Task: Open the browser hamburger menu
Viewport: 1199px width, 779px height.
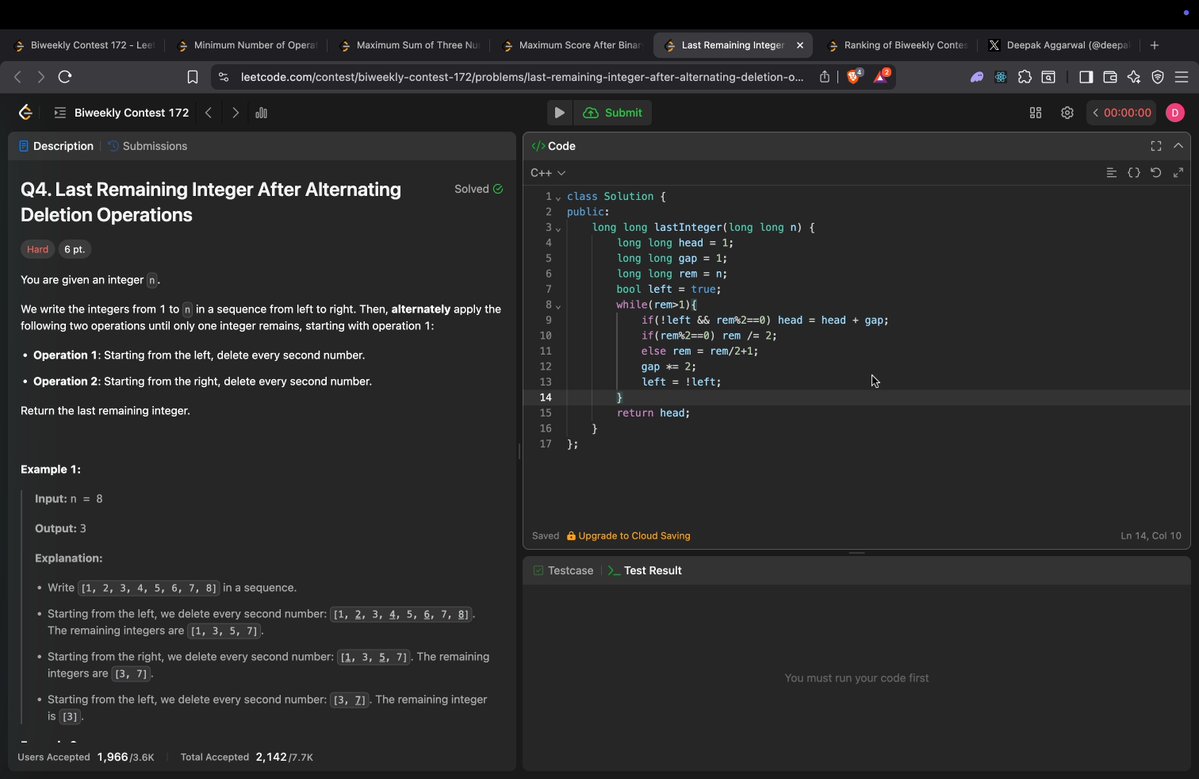Action: pos(1181,76)
